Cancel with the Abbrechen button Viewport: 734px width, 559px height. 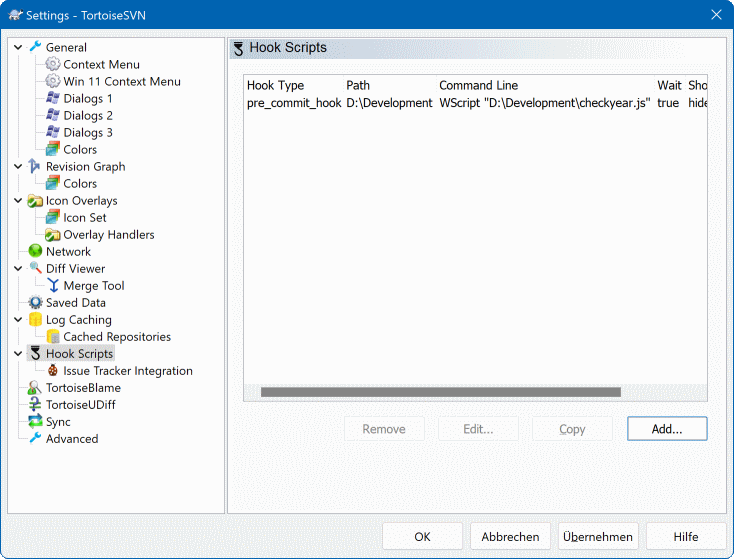tap(510, 537)
